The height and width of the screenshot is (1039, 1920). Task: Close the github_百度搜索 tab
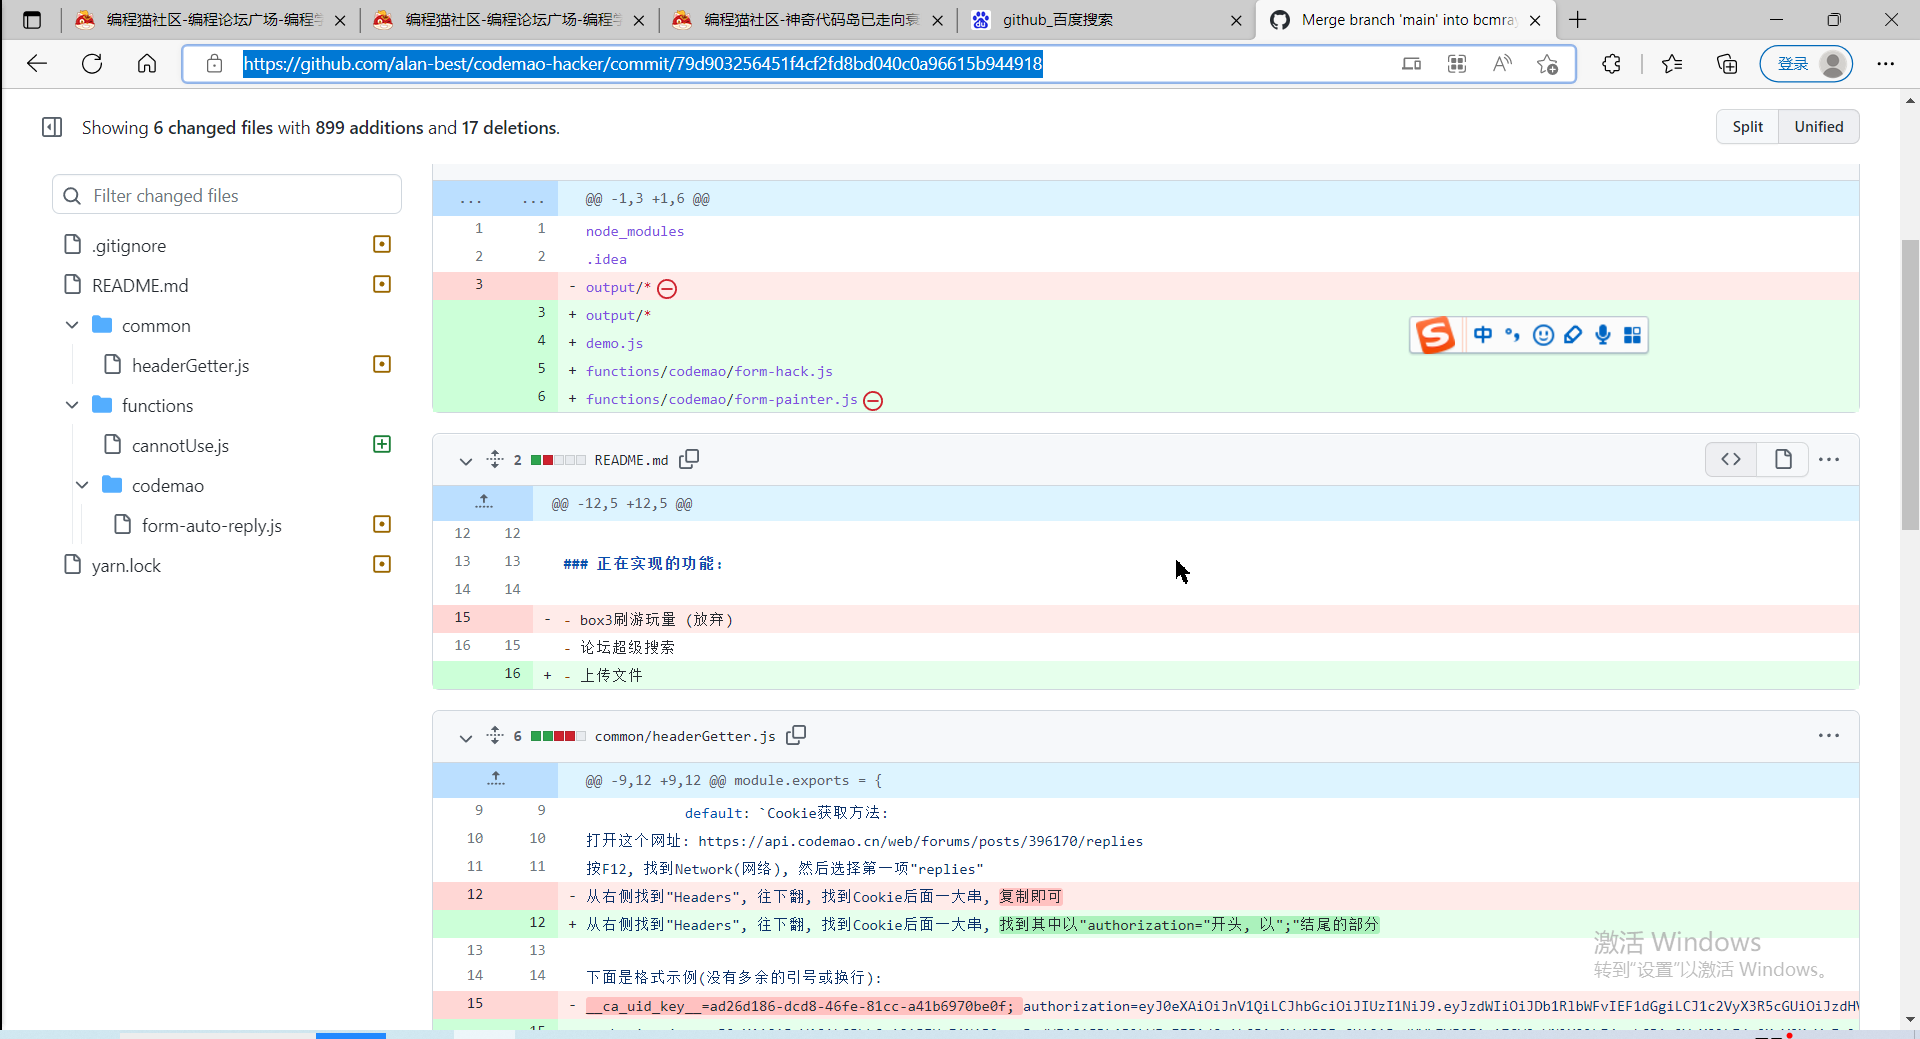[1236, 20]
